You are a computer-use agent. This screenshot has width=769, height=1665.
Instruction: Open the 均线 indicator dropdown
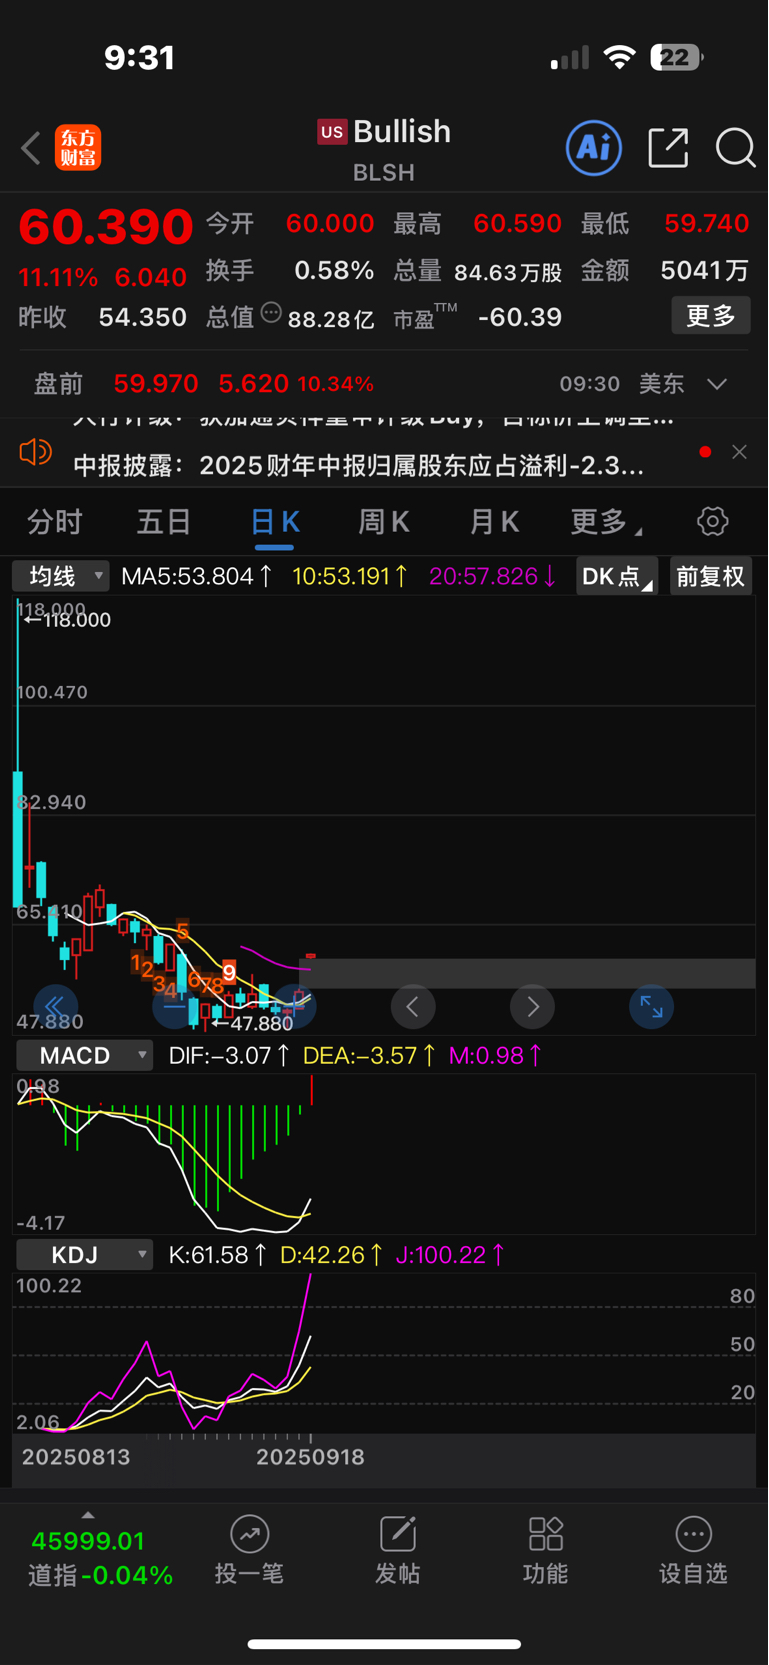[x=60, y=576]
